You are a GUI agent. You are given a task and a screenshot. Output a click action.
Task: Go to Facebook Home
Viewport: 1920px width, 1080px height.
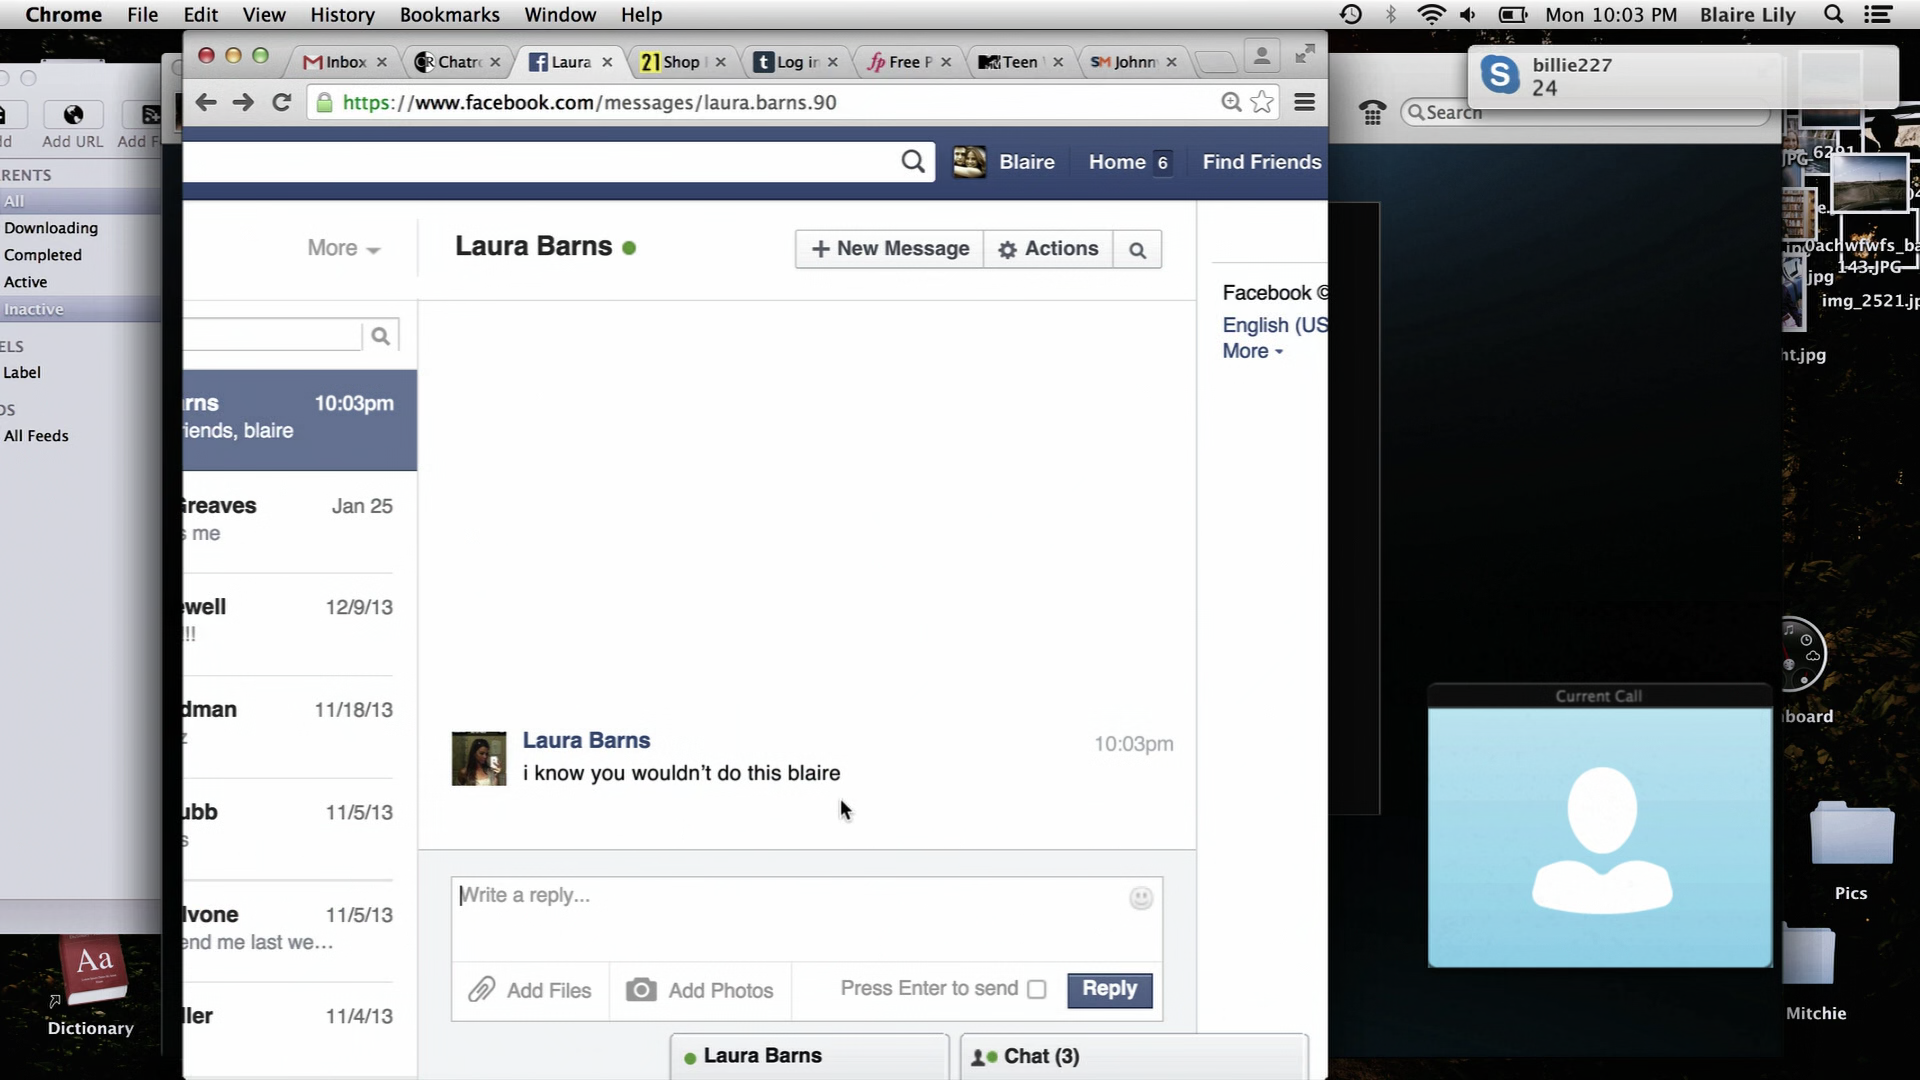[x=1117, y=162]
